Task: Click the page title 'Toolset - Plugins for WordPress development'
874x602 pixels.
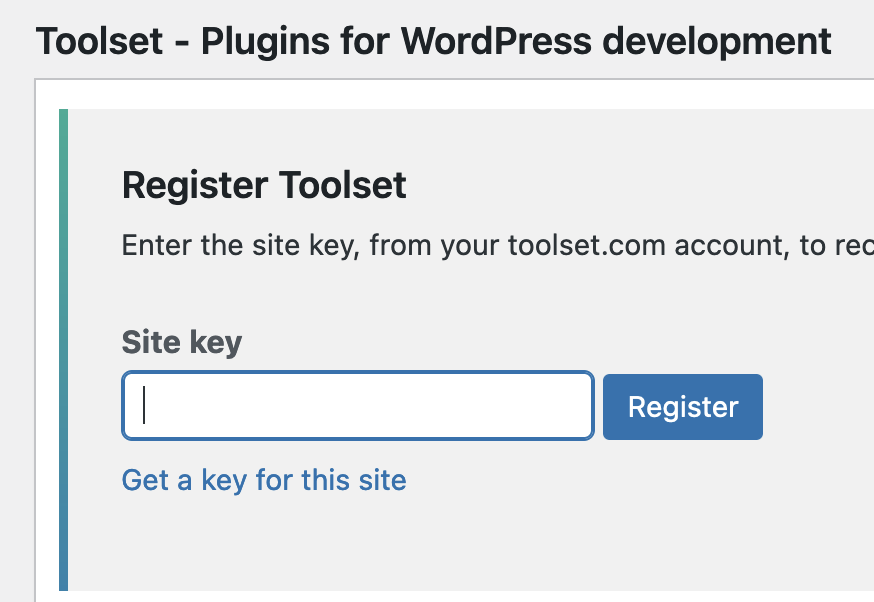Action: tap(433, 41)
